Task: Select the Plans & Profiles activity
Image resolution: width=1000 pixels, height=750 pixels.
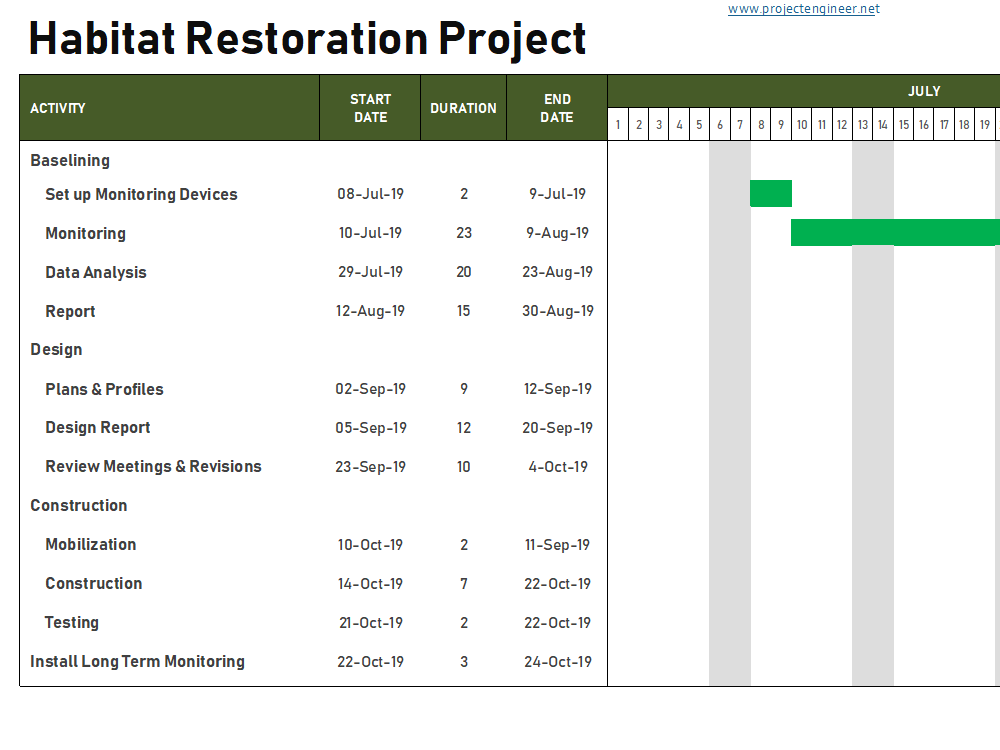Action: [x=104, y=389]
